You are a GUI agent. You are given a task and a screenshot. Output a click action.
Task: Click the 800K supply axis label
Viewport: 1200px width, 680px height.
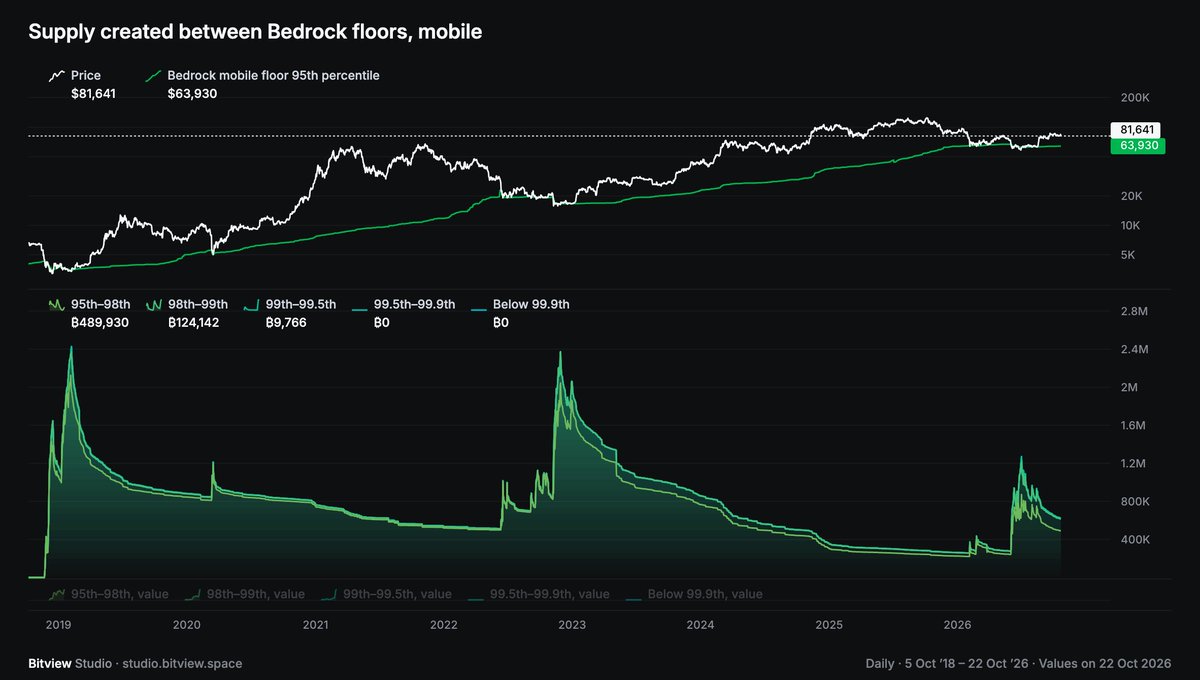click(1135, 502)
